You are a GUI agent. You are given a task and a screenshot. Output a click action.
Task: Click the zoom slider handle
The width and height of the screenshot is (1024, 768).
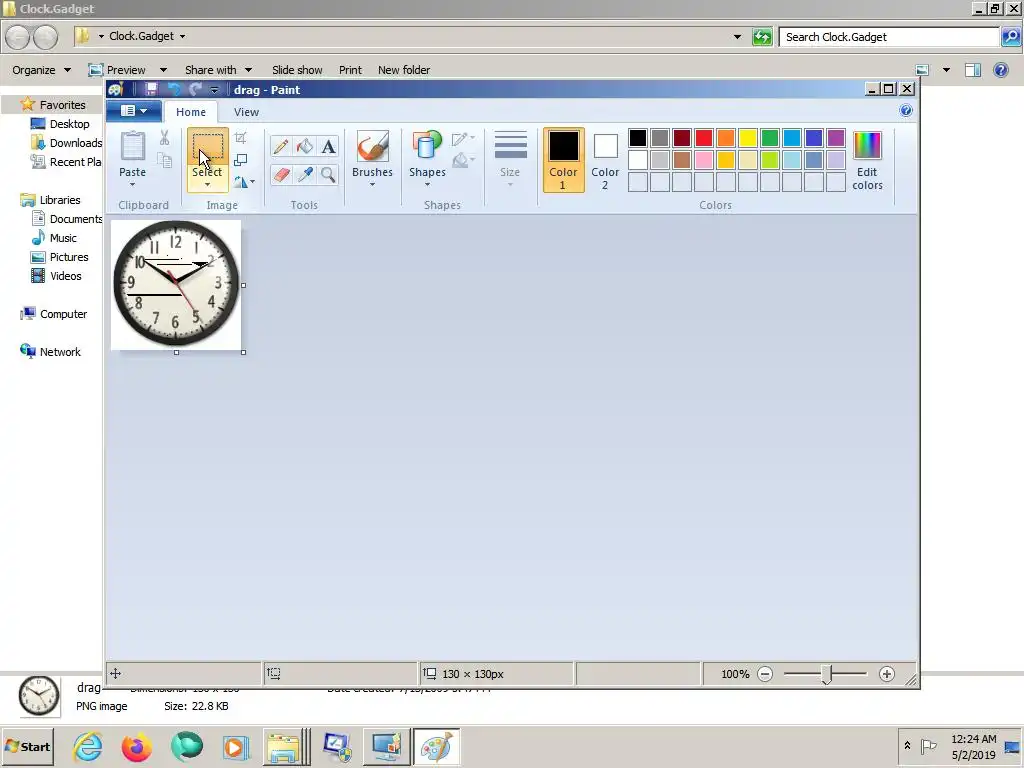827,674
